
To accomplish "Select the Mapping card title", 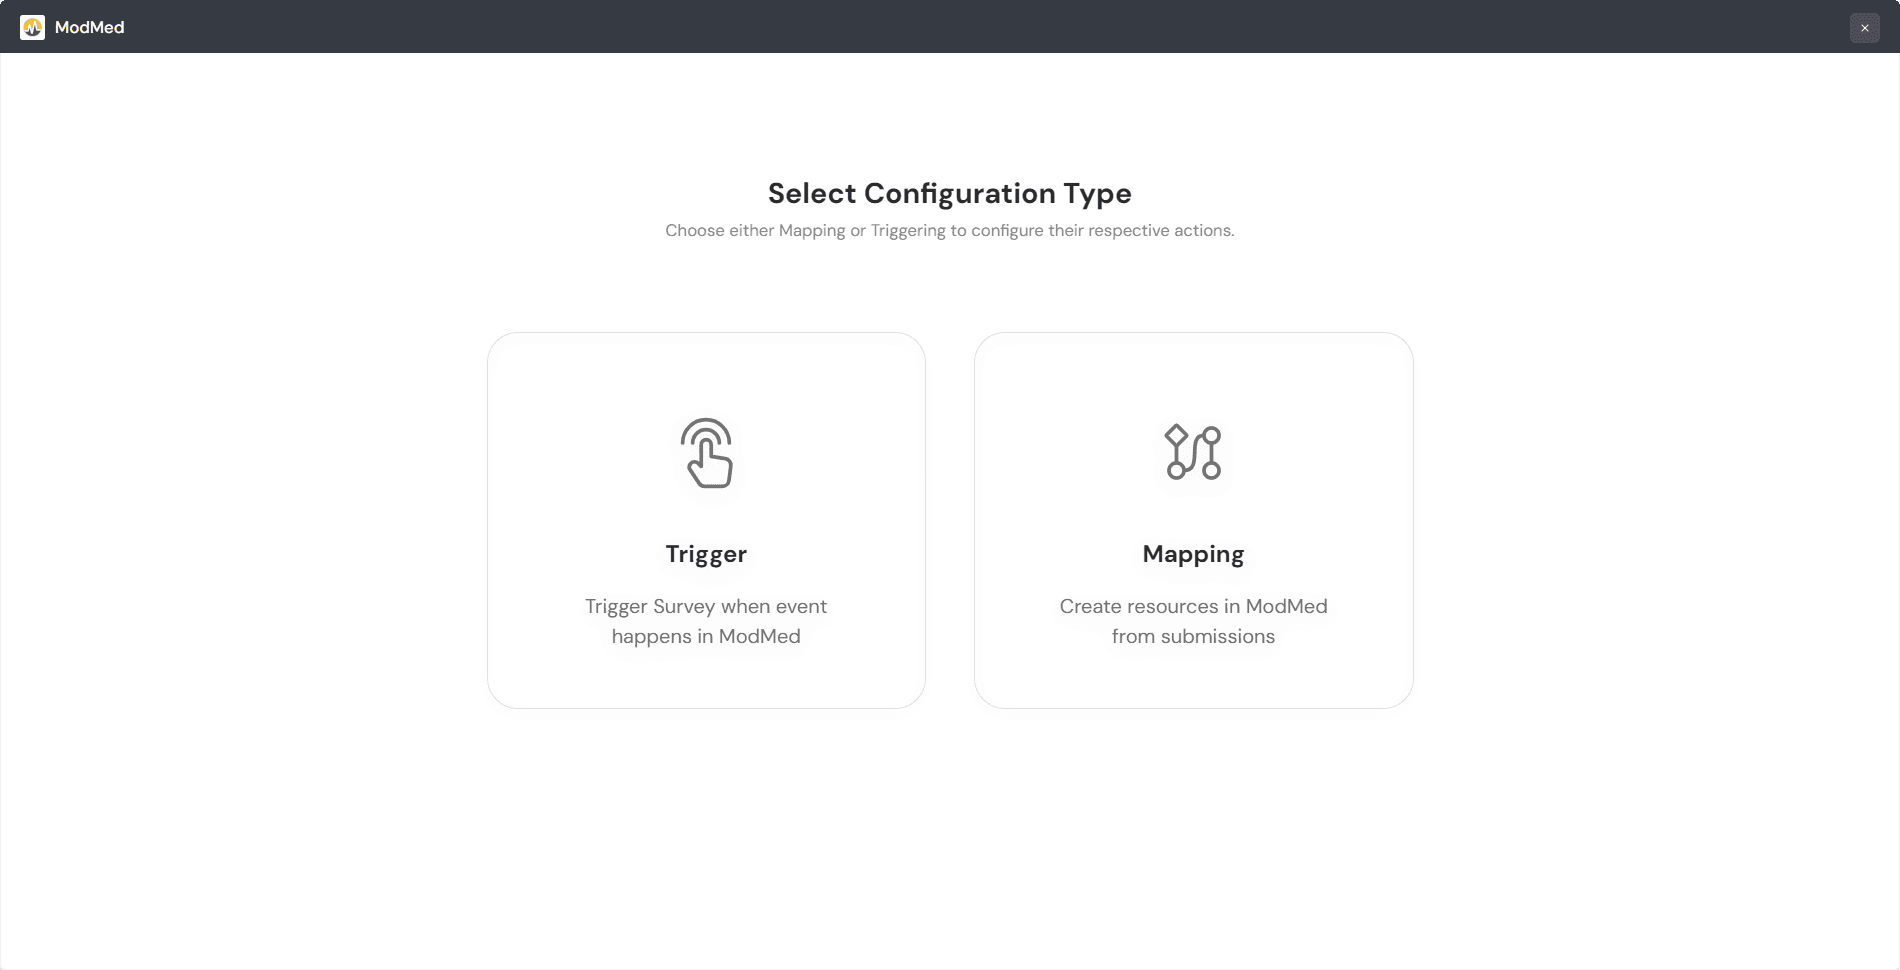I will [1193, 554].
